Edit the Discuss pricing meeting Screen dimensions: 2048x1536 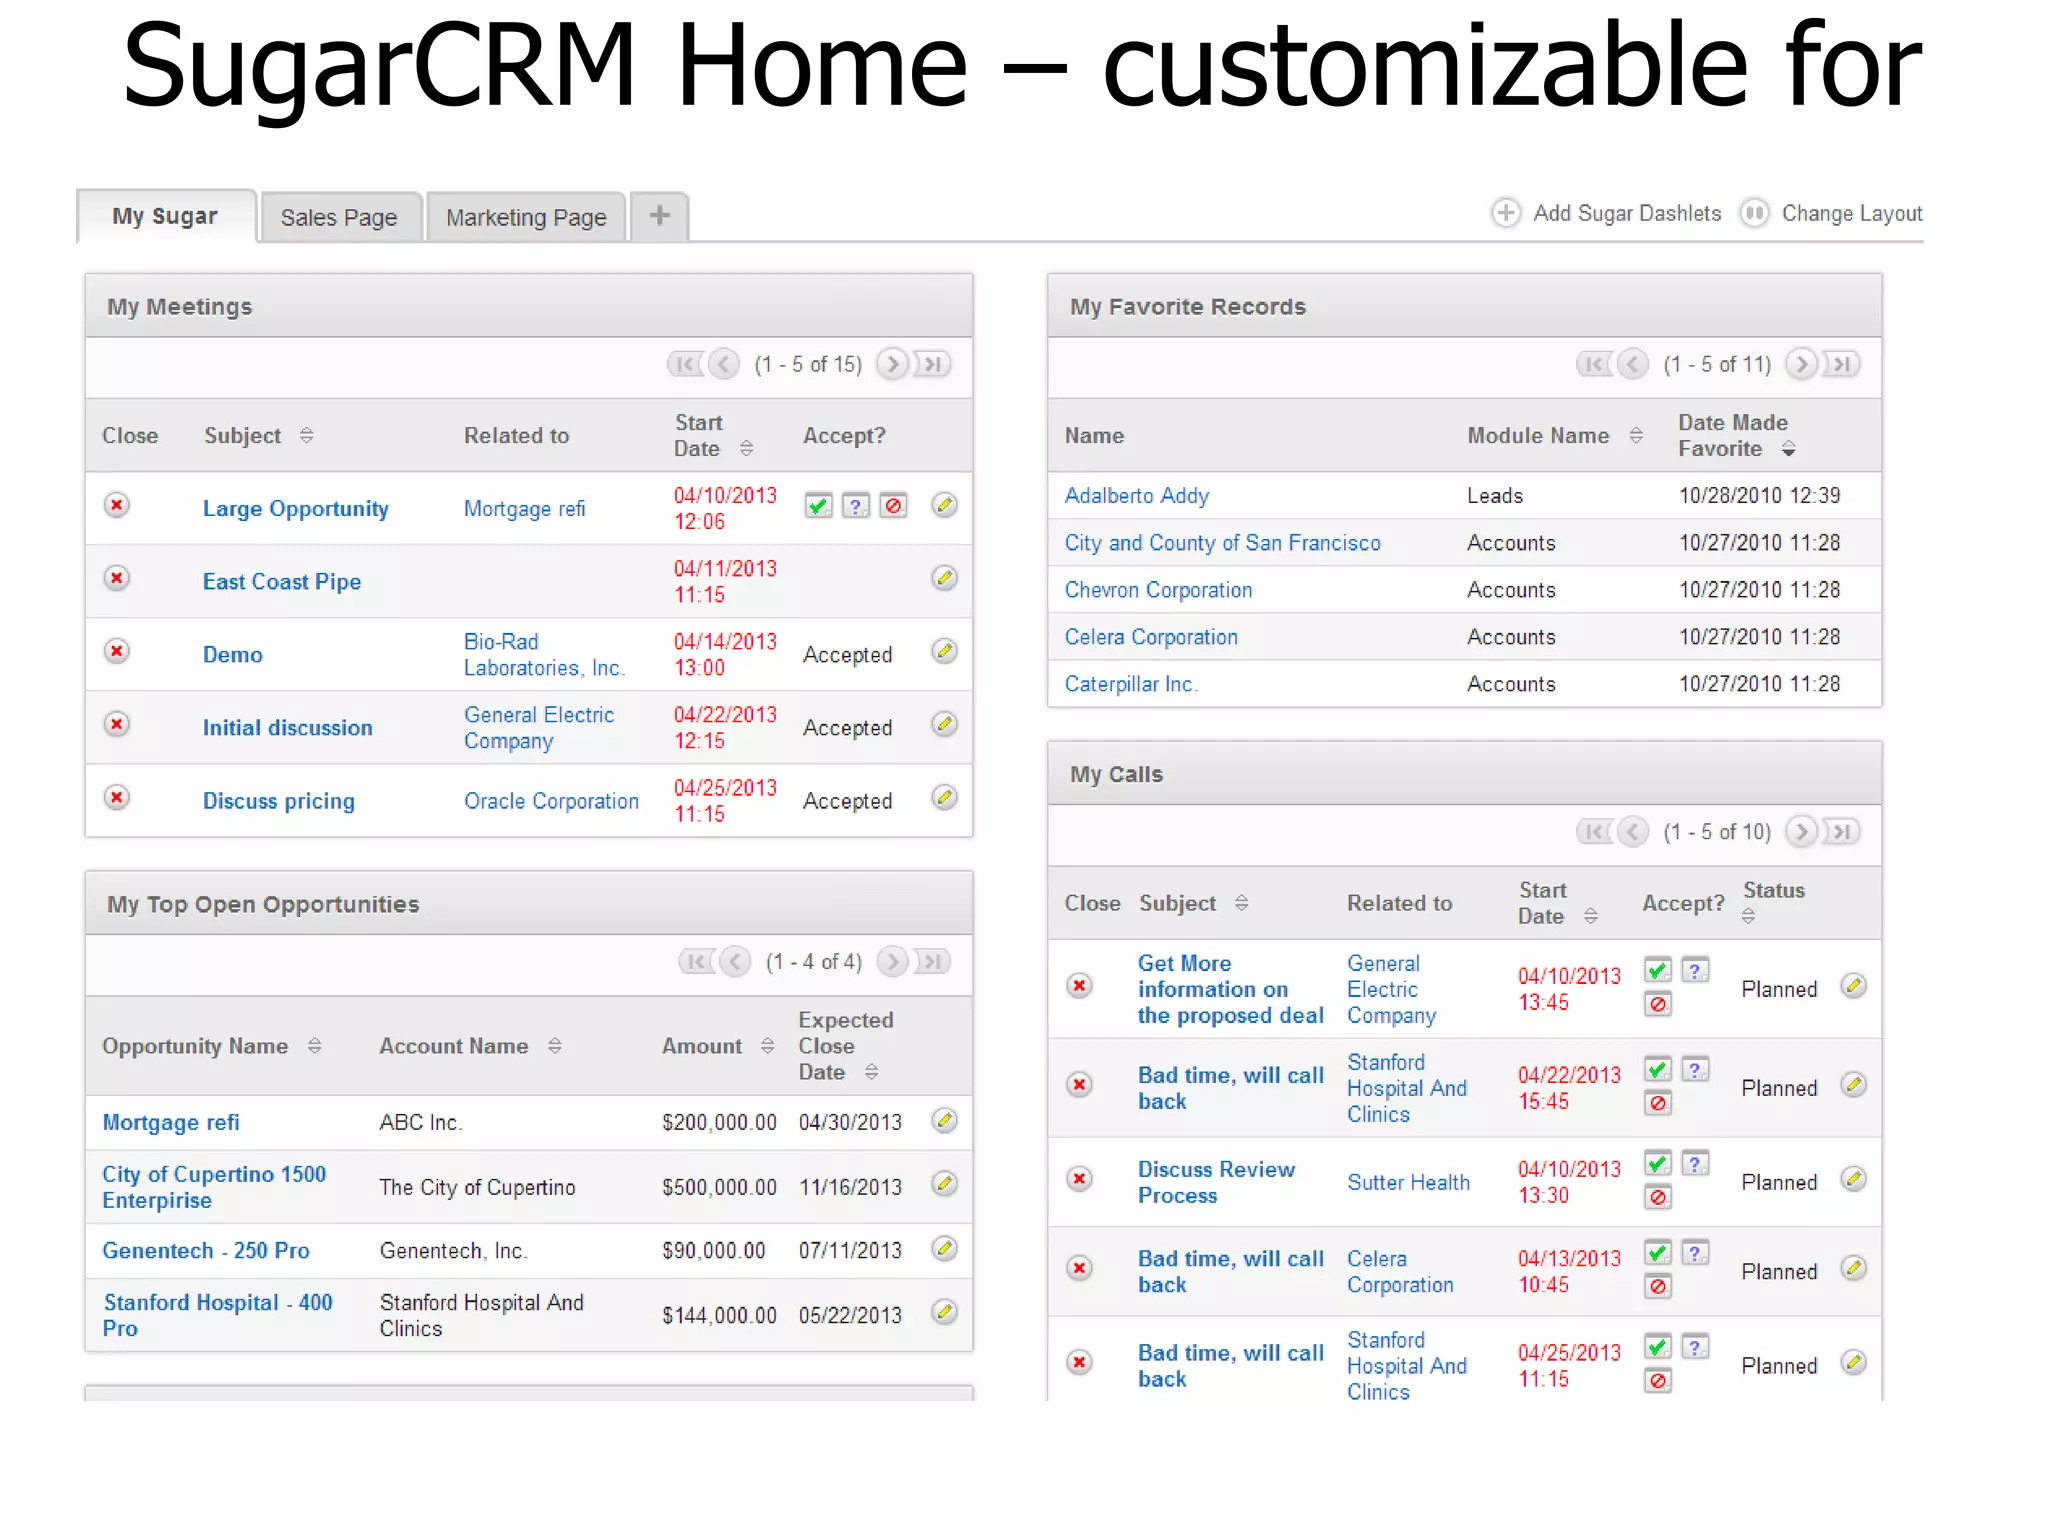944,797
